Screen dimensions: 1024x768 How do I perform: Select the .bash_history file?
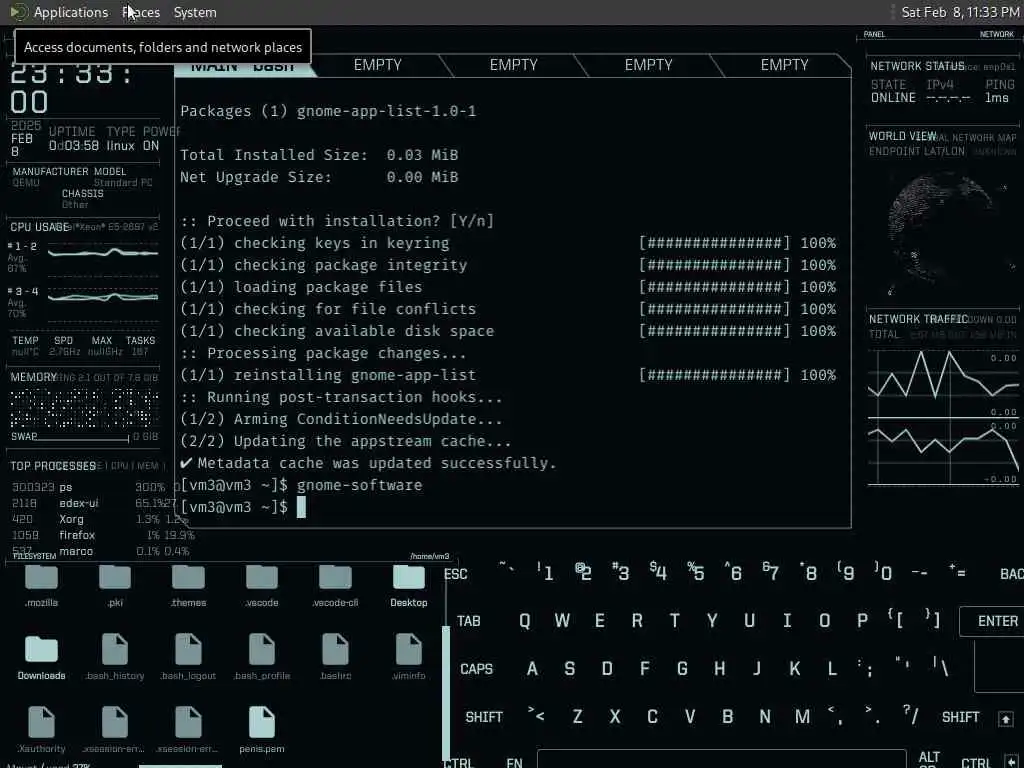[x=115, y=658]
